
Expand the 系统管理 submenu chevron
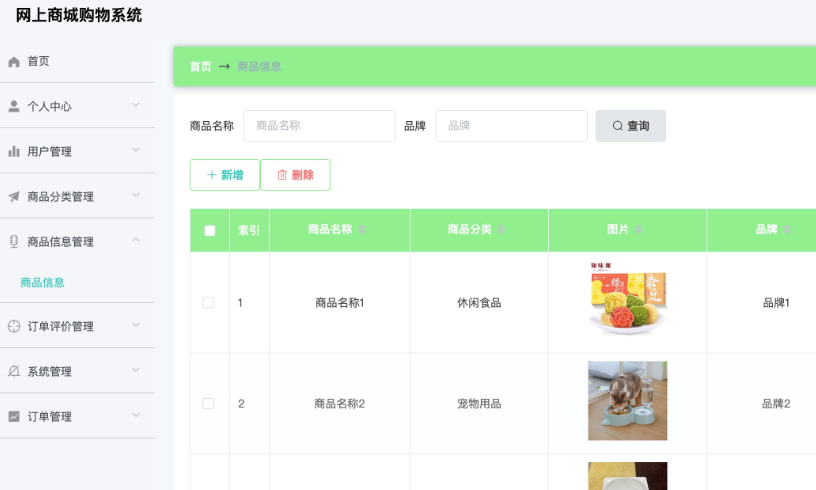tap(136, 370)
